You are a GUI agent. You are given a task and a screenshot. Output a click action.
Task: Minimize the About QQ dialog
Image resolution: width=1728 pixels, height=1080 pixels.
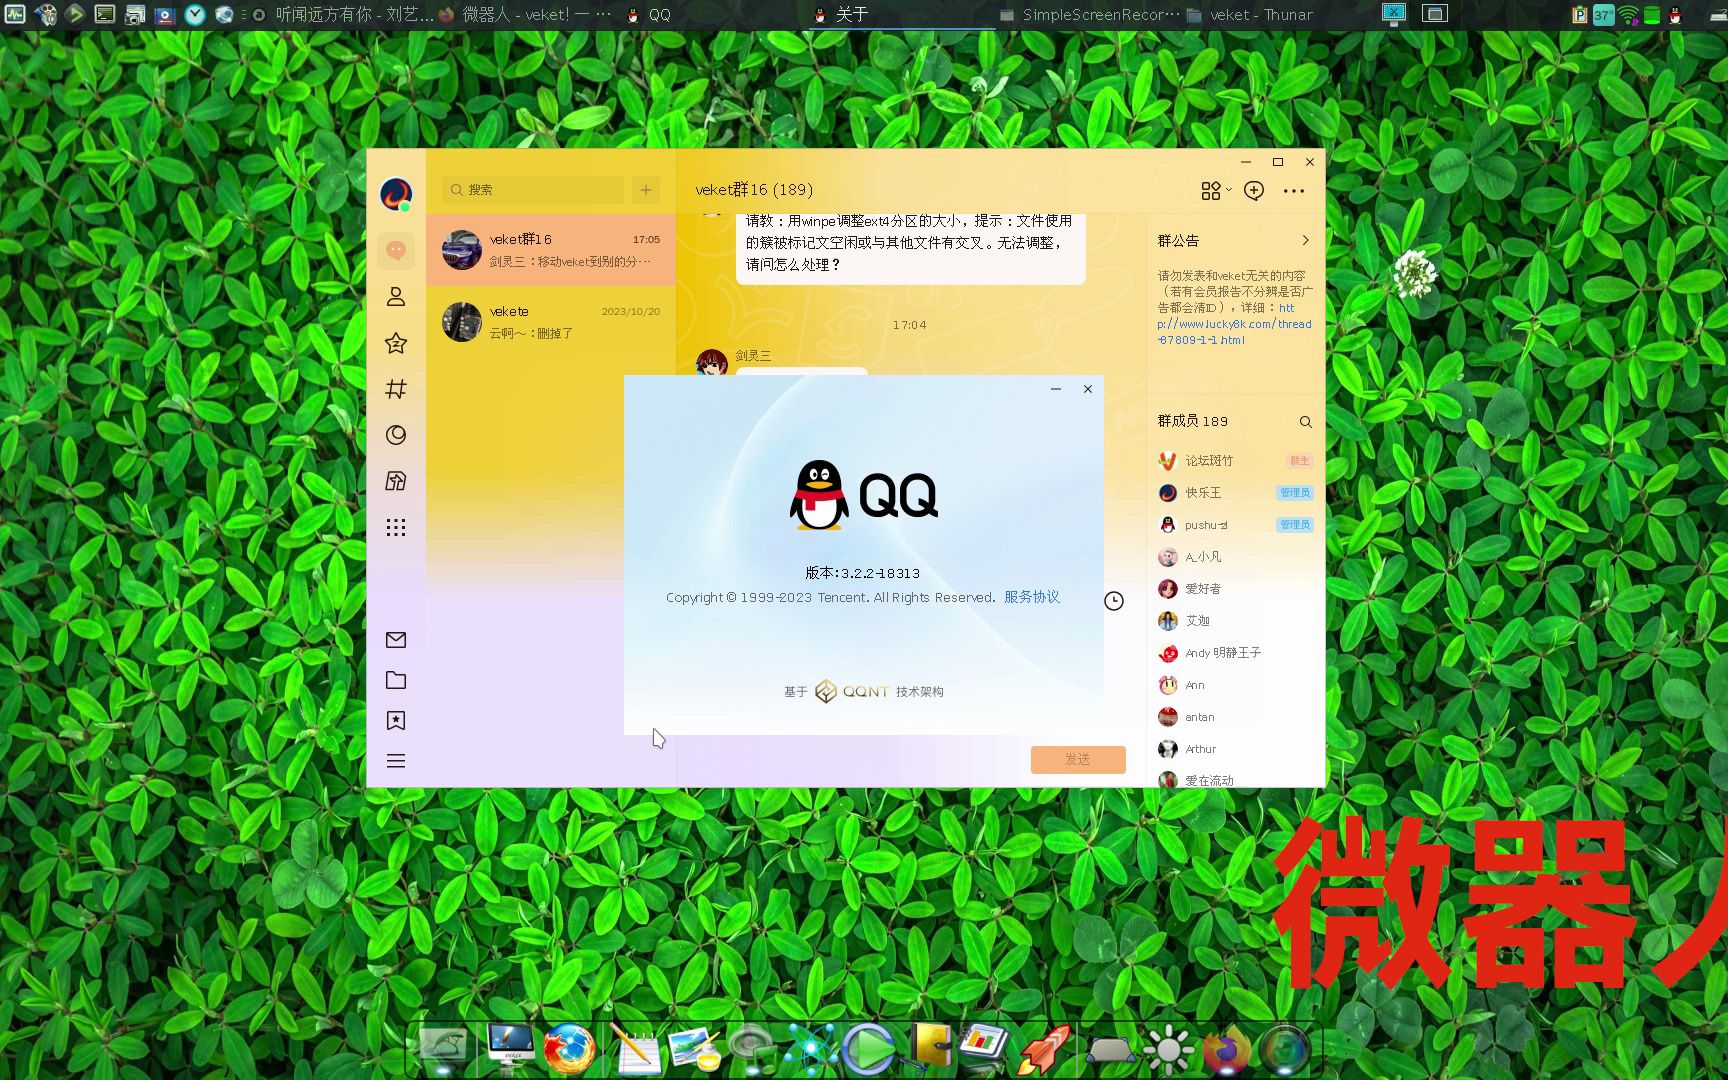point(1056,389)
